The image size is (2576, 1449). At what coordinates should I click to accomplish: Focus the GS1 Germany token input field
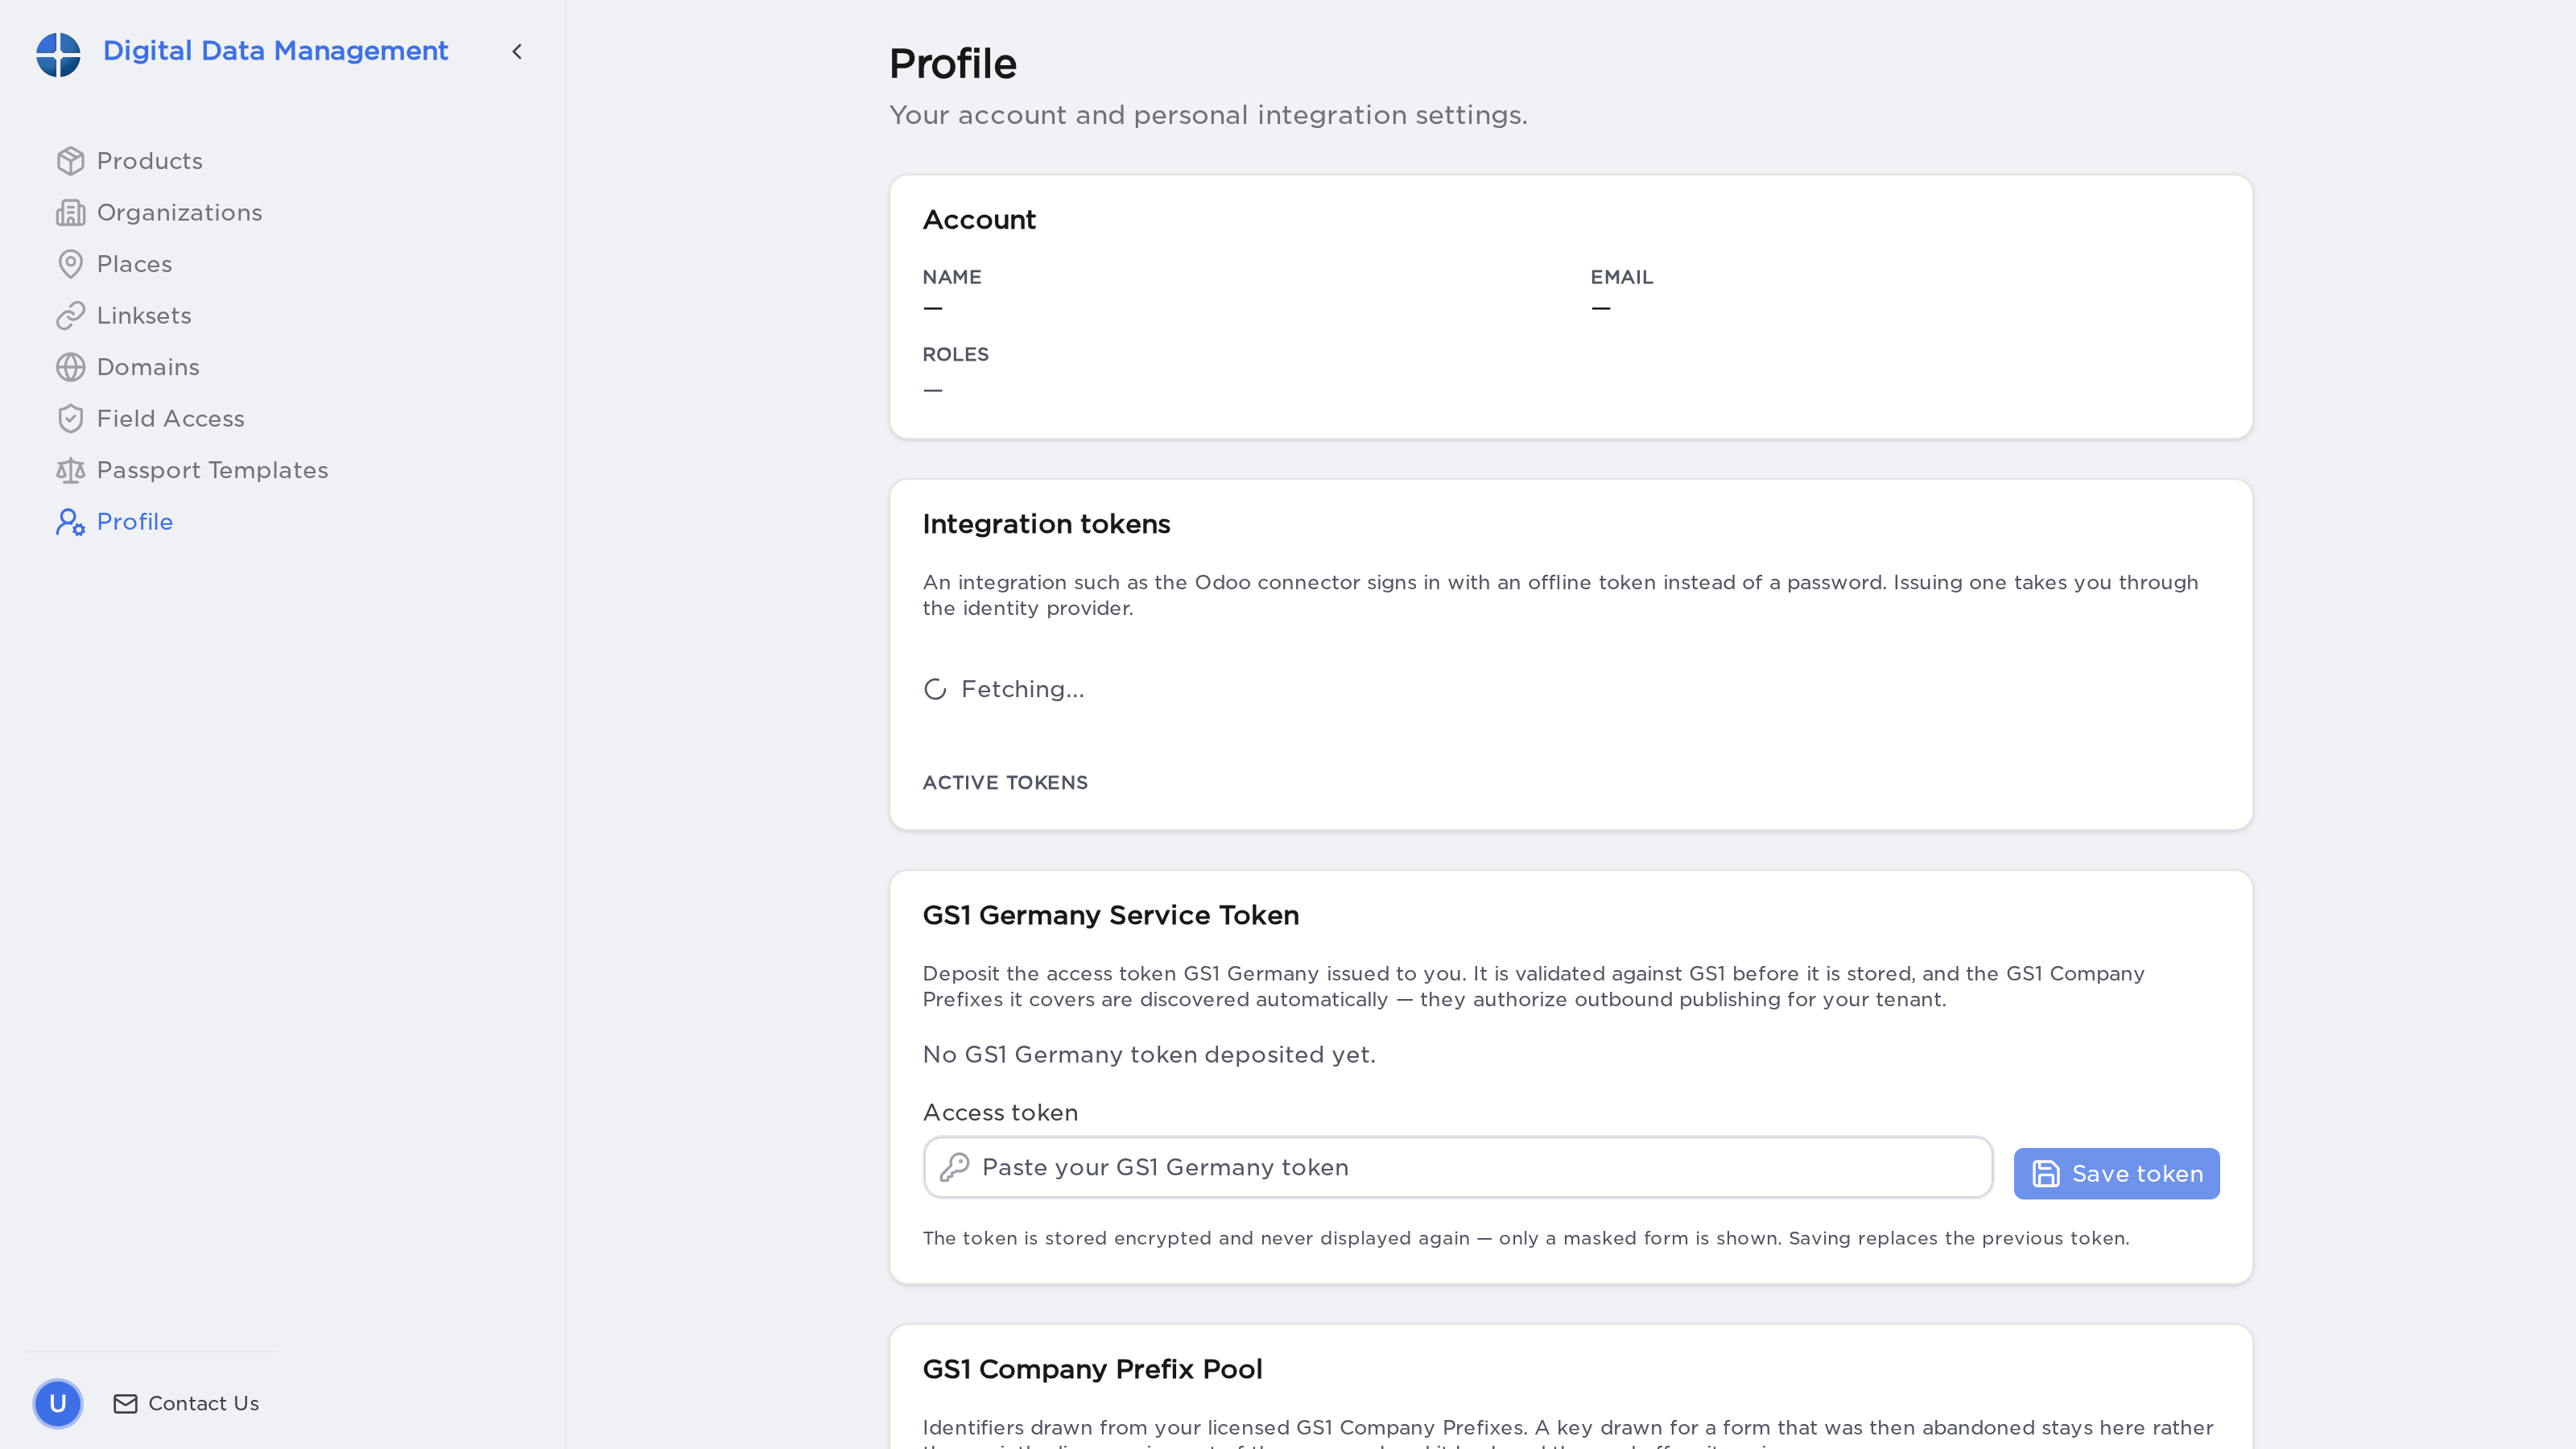1458,1167
